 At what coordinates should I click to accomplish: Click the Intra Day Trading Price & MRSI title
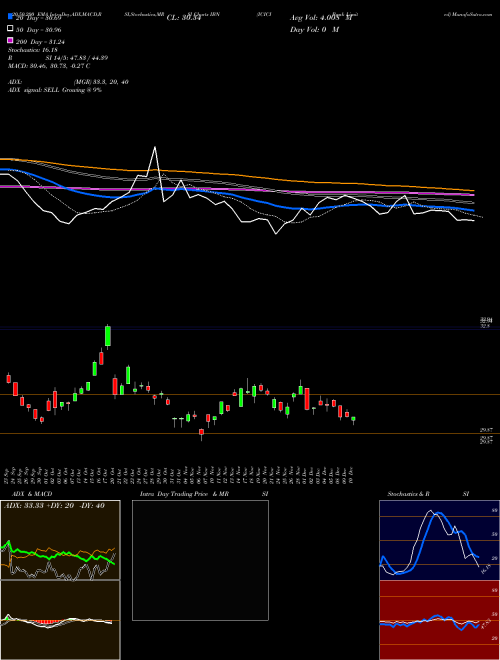(204, 494)
